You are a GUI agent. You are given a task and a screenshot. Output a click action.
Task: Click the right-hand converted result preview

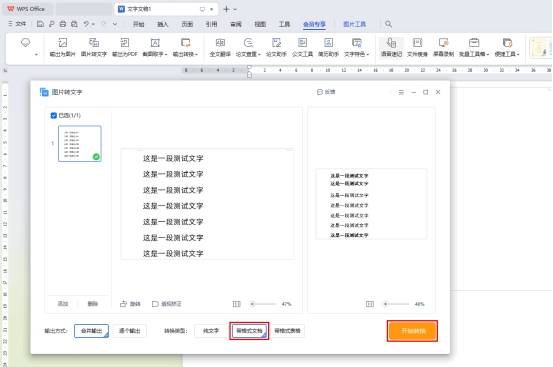371,204
